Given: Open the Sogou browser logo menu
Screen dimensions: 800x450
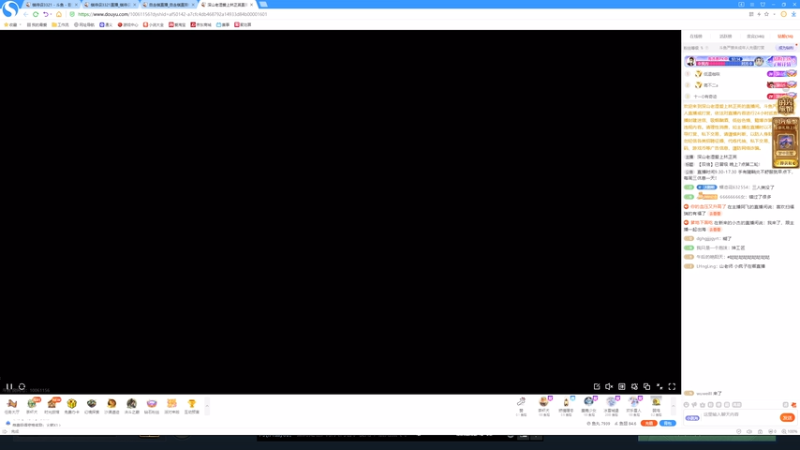Looking at the screenshot, I should coord(10,8).
